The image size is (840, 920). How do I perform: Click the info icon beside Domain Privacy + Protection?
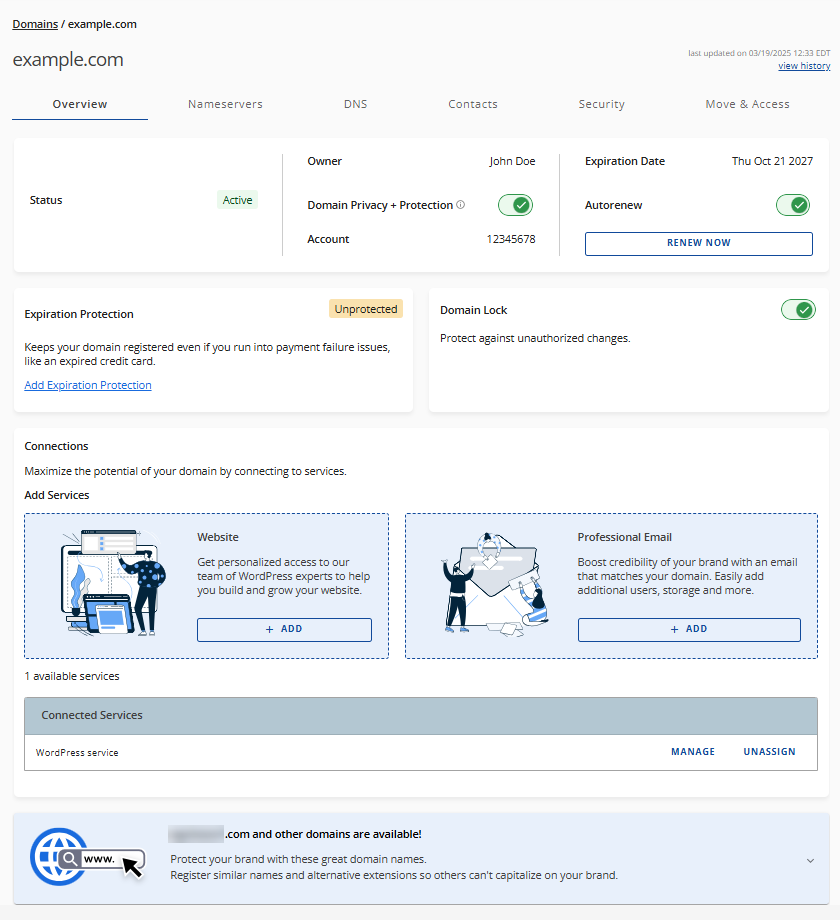coord(461,205)
